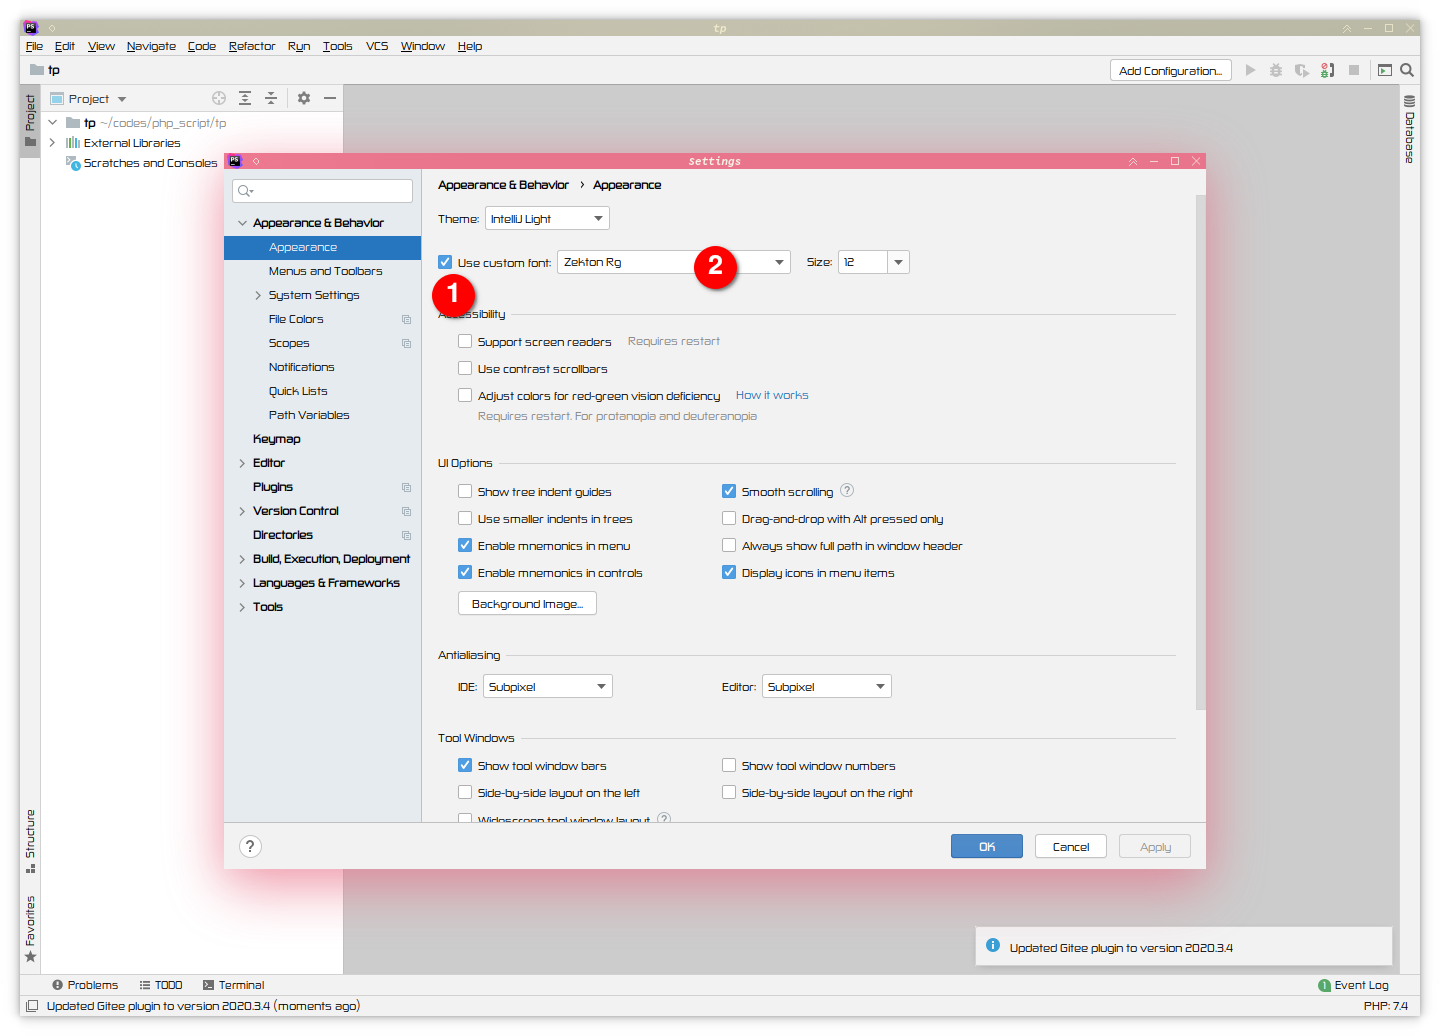Disable Smooth scrolling checkbox
Image resolution: width=1440 pixels, height=1036 pixels.
pyautogui.click(x=729, y=491)
